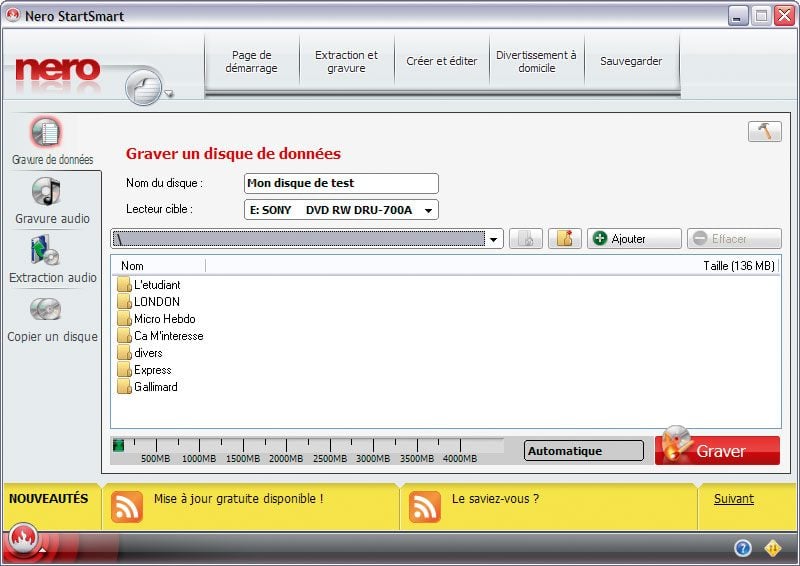Start burning with the Graver button
This screenshot has height=566, width=800.
pos(717,451)
